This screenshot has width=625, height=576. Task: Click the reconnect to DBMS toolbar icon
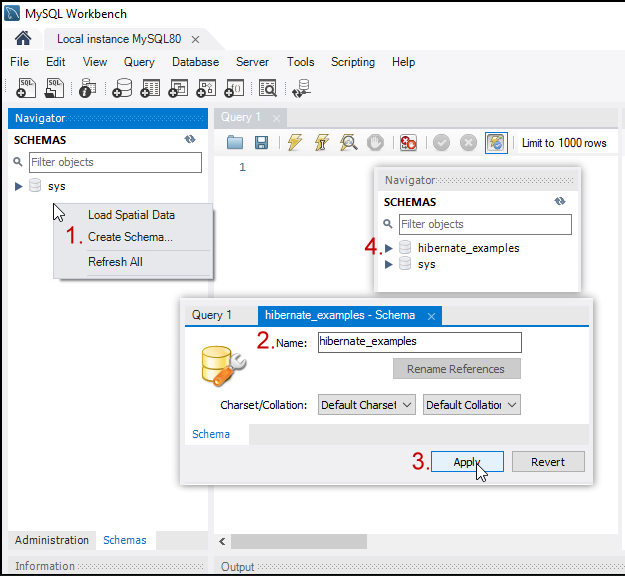pos(302,88)
